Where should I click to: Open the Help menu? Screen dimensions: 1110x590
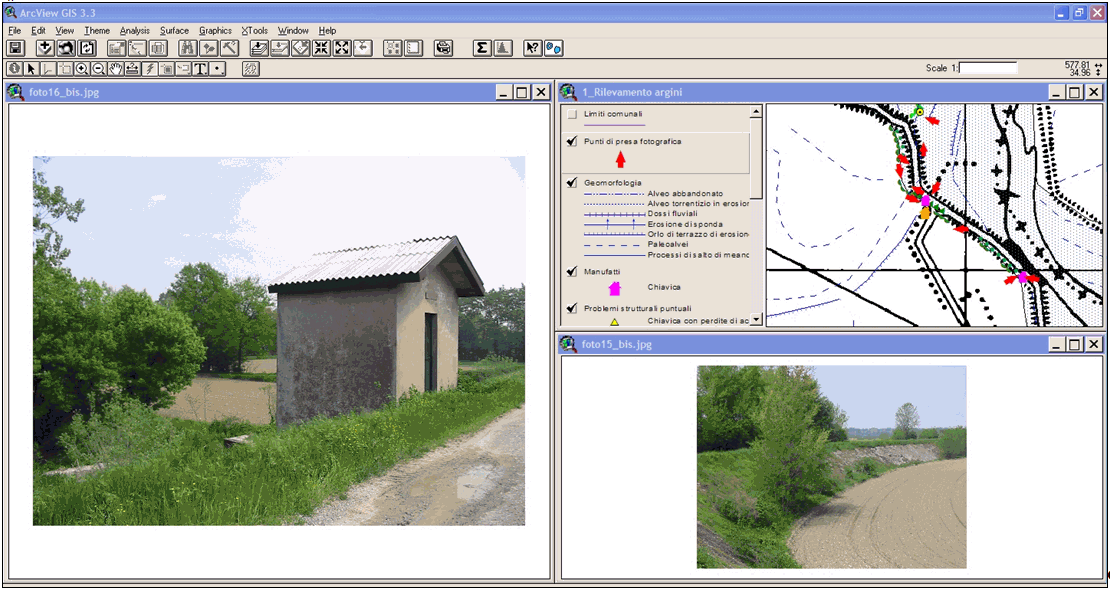pyautogui.click(x=327, y=30)
